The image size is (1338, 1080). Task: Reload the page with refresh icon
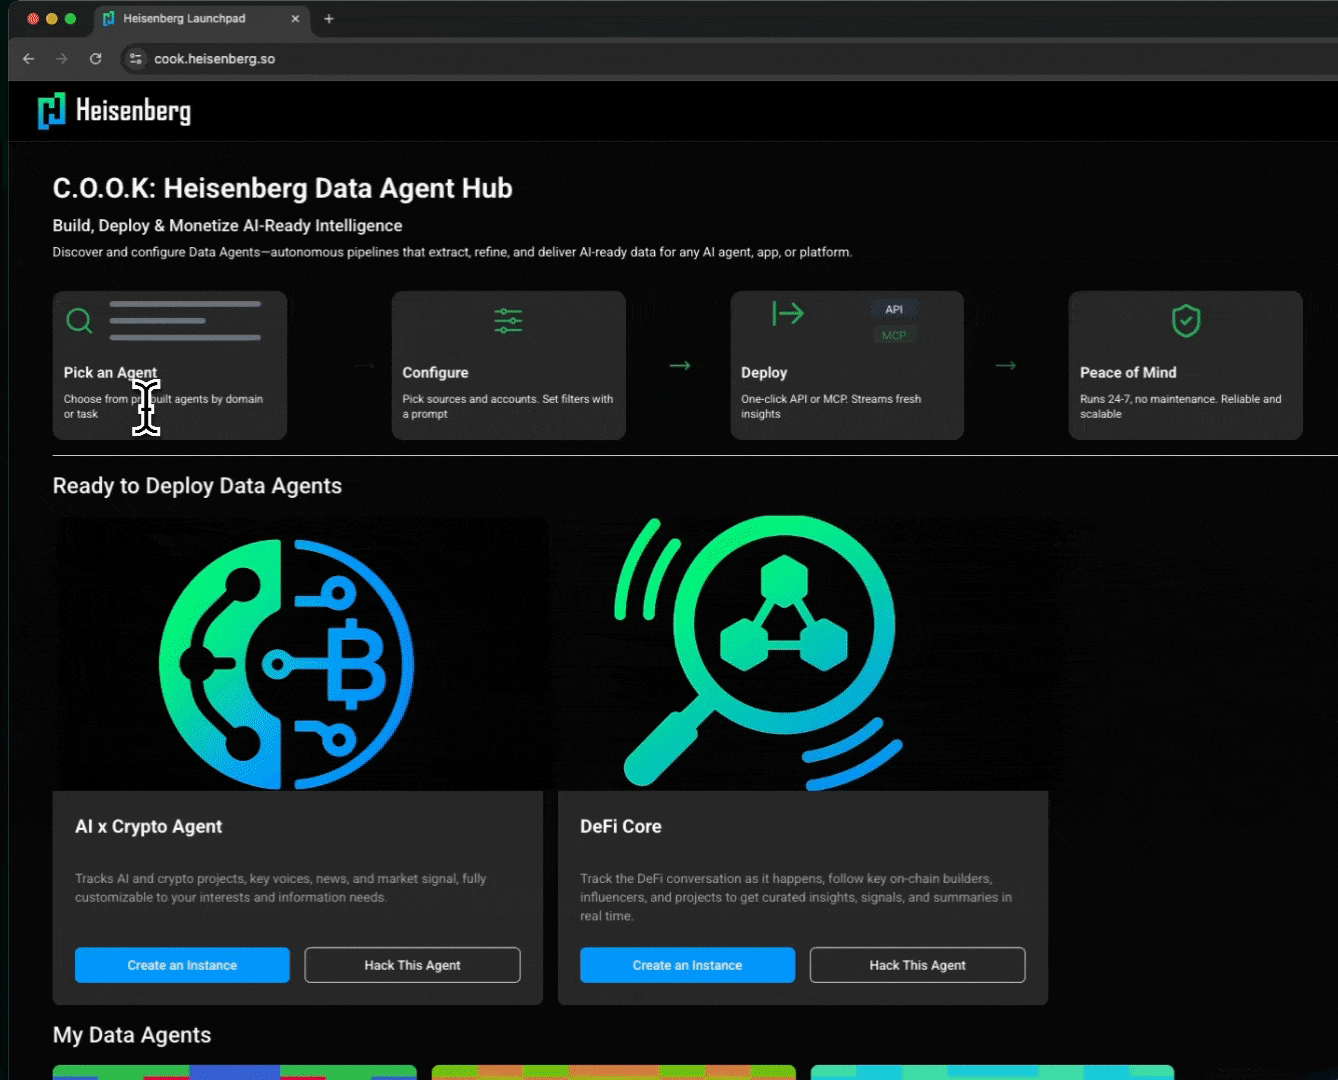tap(95, 59)
